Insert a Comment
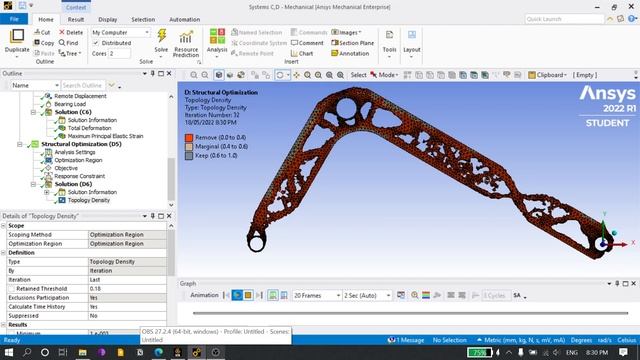This screenshot has height=360, width=640. pyautogui.click(x=307, y=43)
